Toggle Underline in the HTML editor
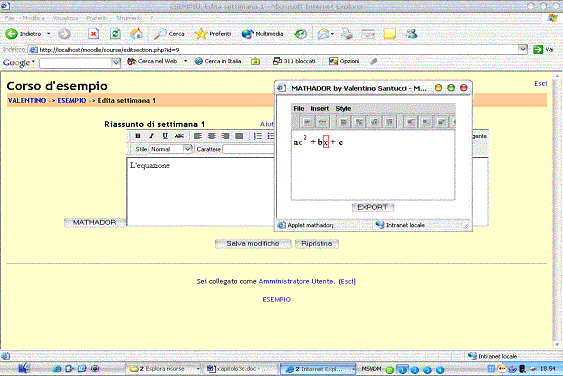563x376 pixels. coord(165,136)
